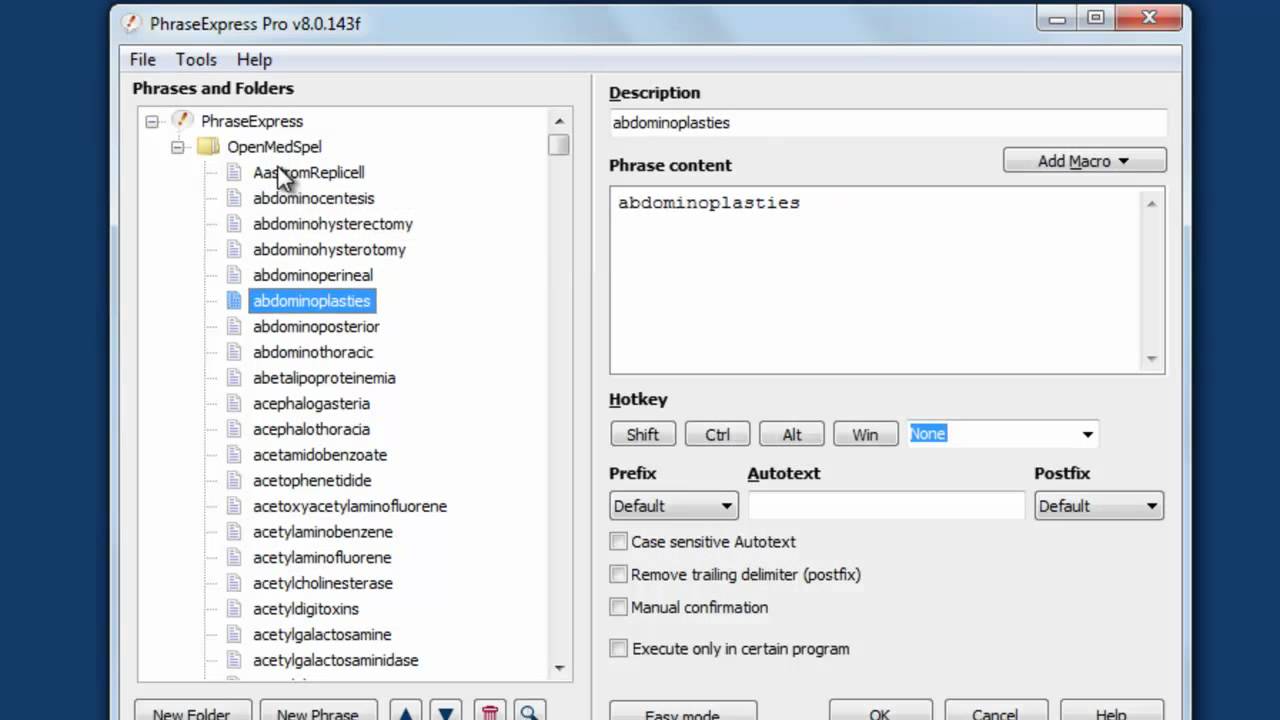Screen dimensions: 1280x720
Task: Enable Case sensitive Autotext checkbox
Action: point(619,542)
